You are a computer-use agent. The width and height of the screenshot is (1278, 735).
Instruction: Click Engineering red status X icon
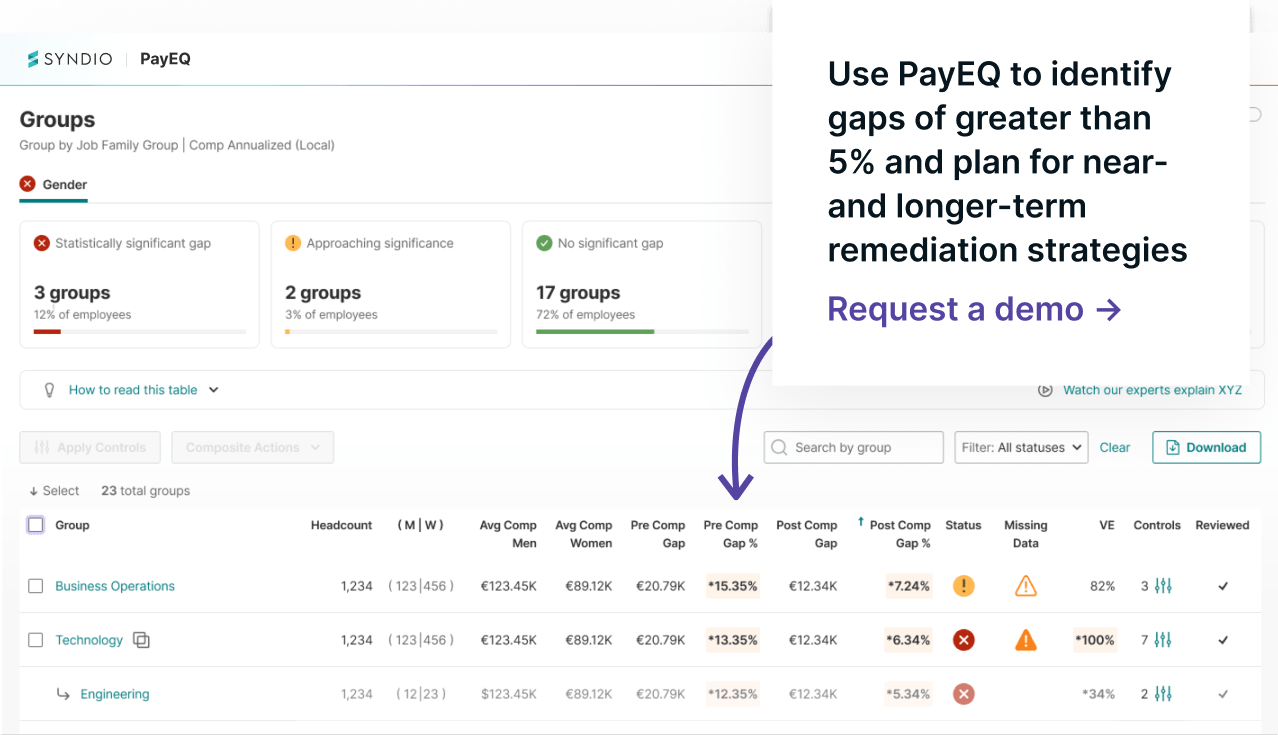(963, 694)
